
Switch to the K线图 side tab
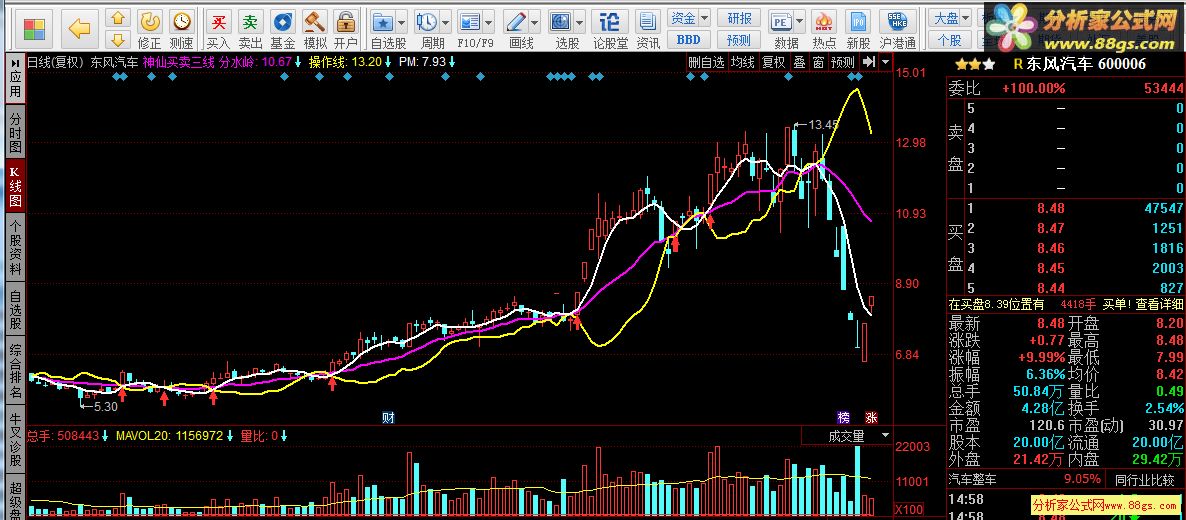pyautogui.click(x=15, y=185)
